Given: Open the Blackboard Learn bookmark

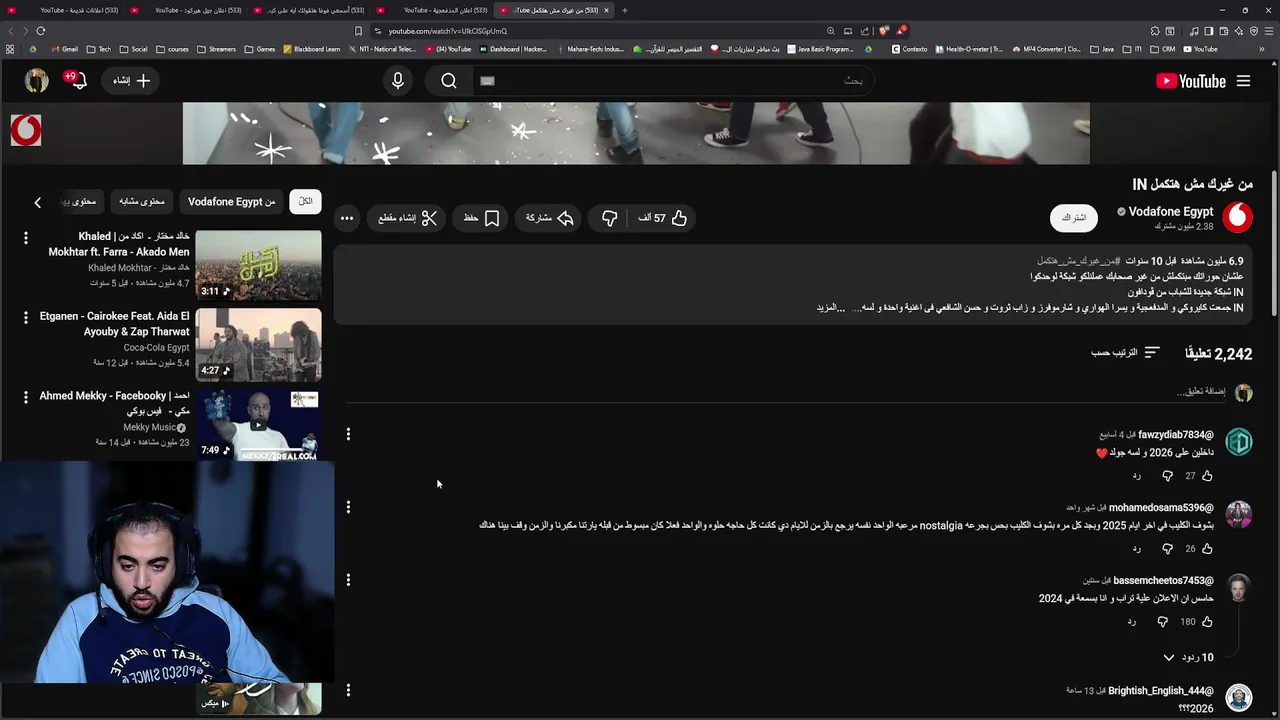Looking at the screenshot, I should (312, 49).
